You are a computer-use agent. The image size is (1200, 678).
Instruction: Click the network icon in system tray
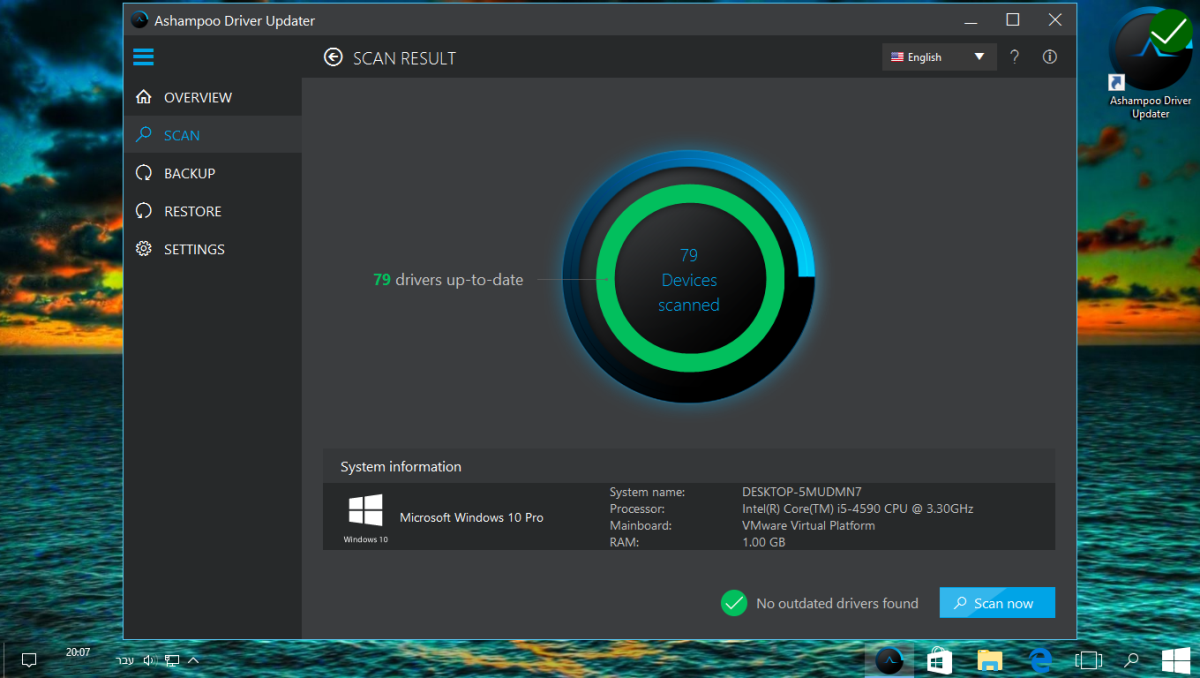pos(172,660)
